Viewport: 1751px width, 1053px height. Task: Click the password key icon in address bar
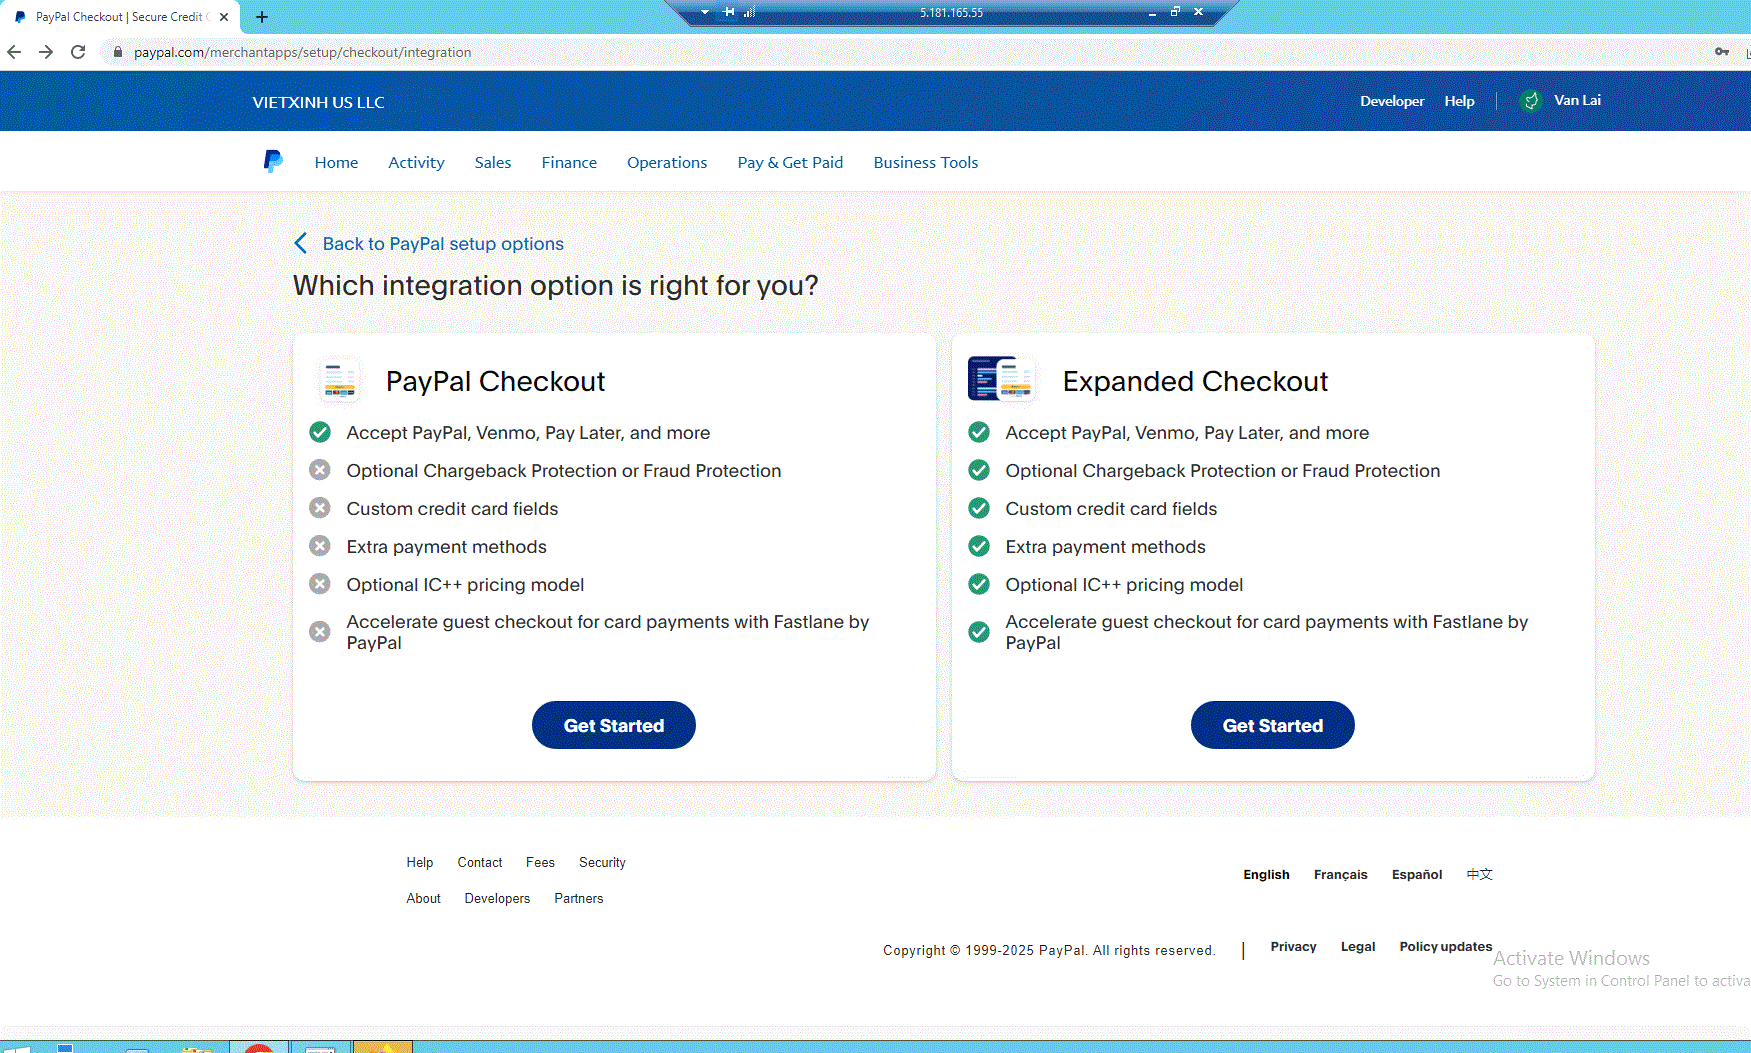(x=1722, y=52)
